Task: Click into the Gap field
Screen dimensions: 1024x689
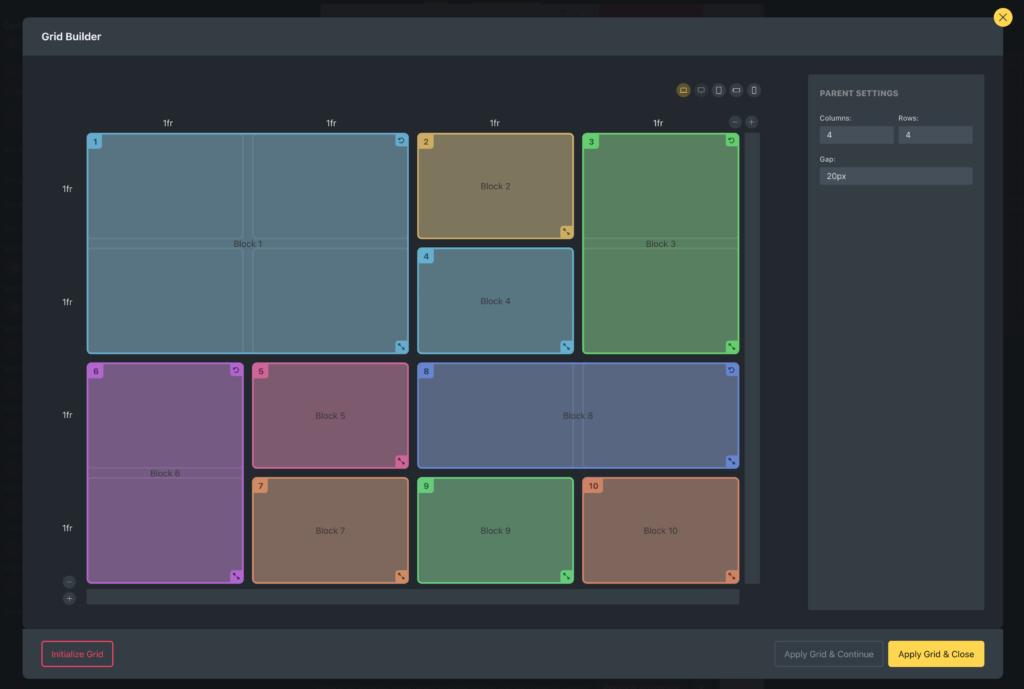Action: tap(895, 176)
